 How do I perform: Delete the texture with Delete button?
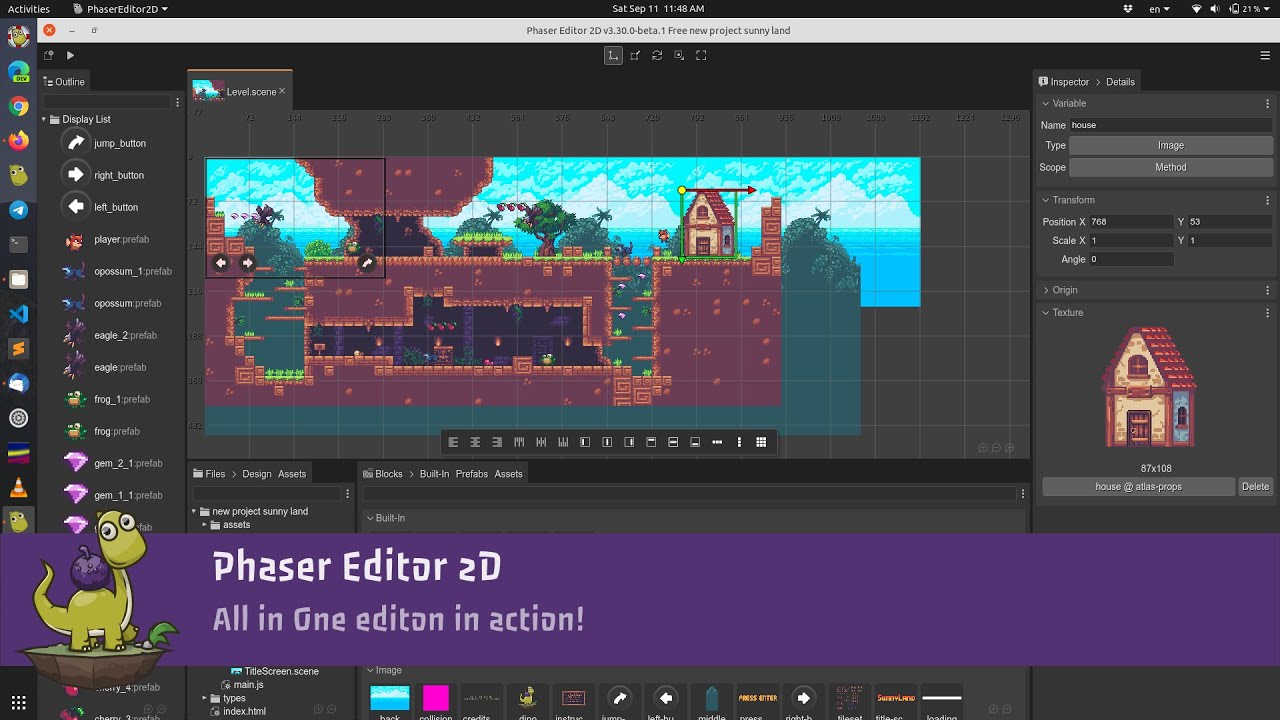1255,487
